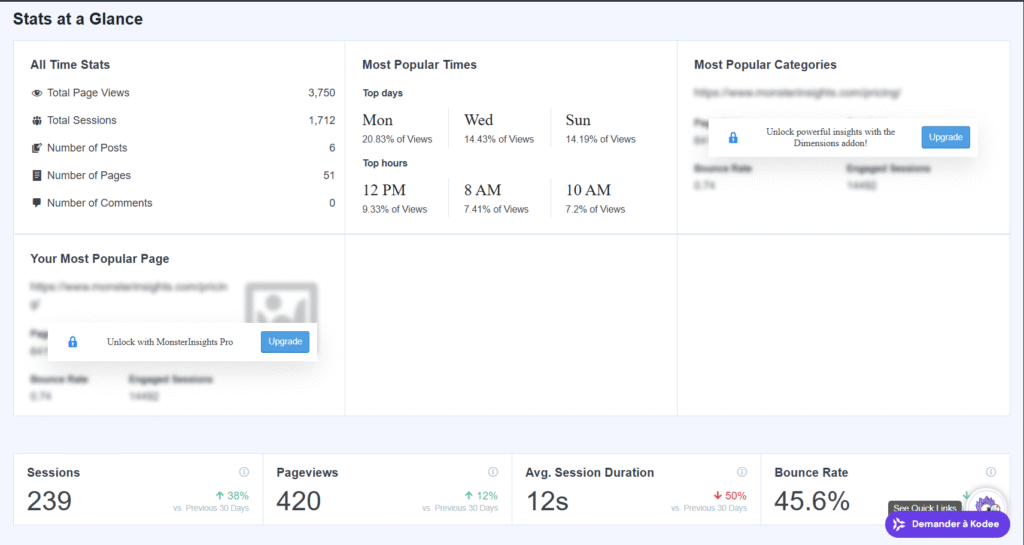
Task: Click the Sessions value 239
Action: coord(50,501)
